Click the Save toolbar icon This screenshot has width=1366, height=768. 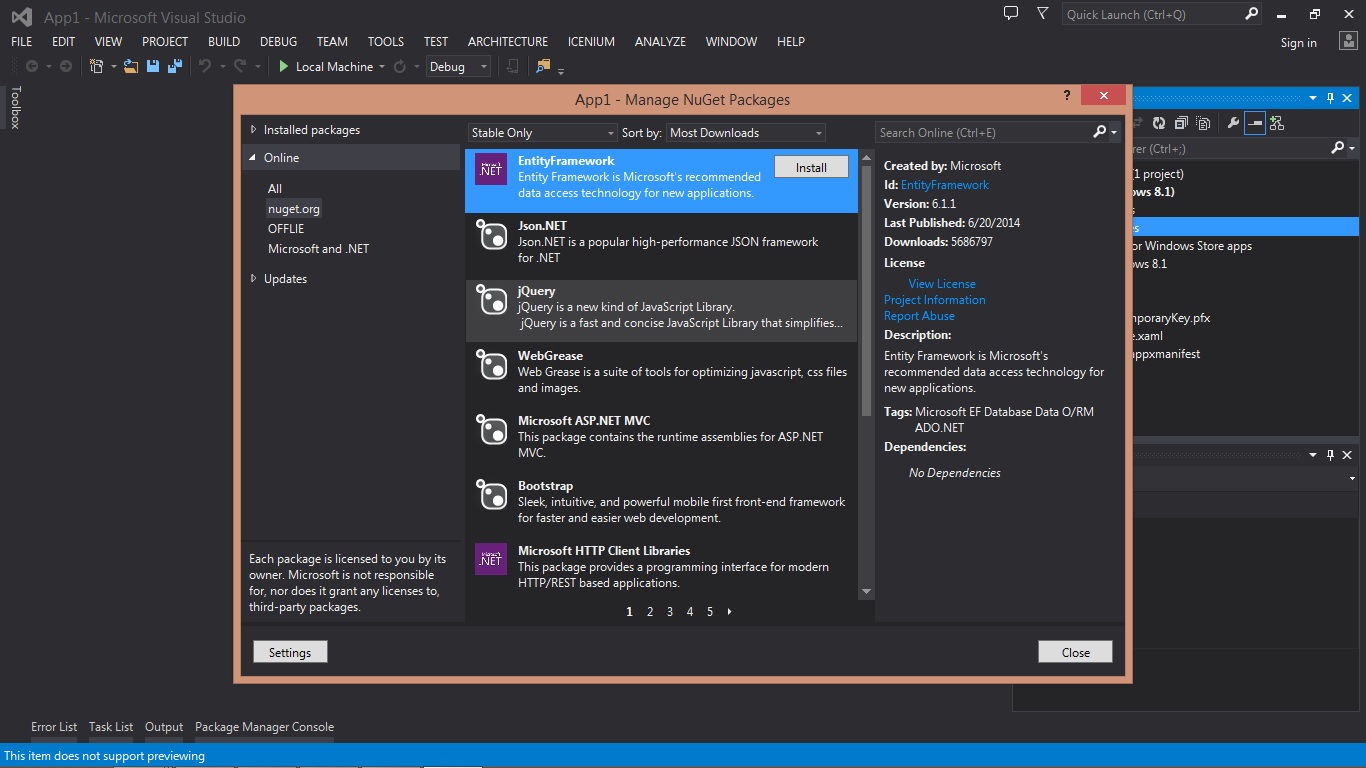[x=153, y=66]
